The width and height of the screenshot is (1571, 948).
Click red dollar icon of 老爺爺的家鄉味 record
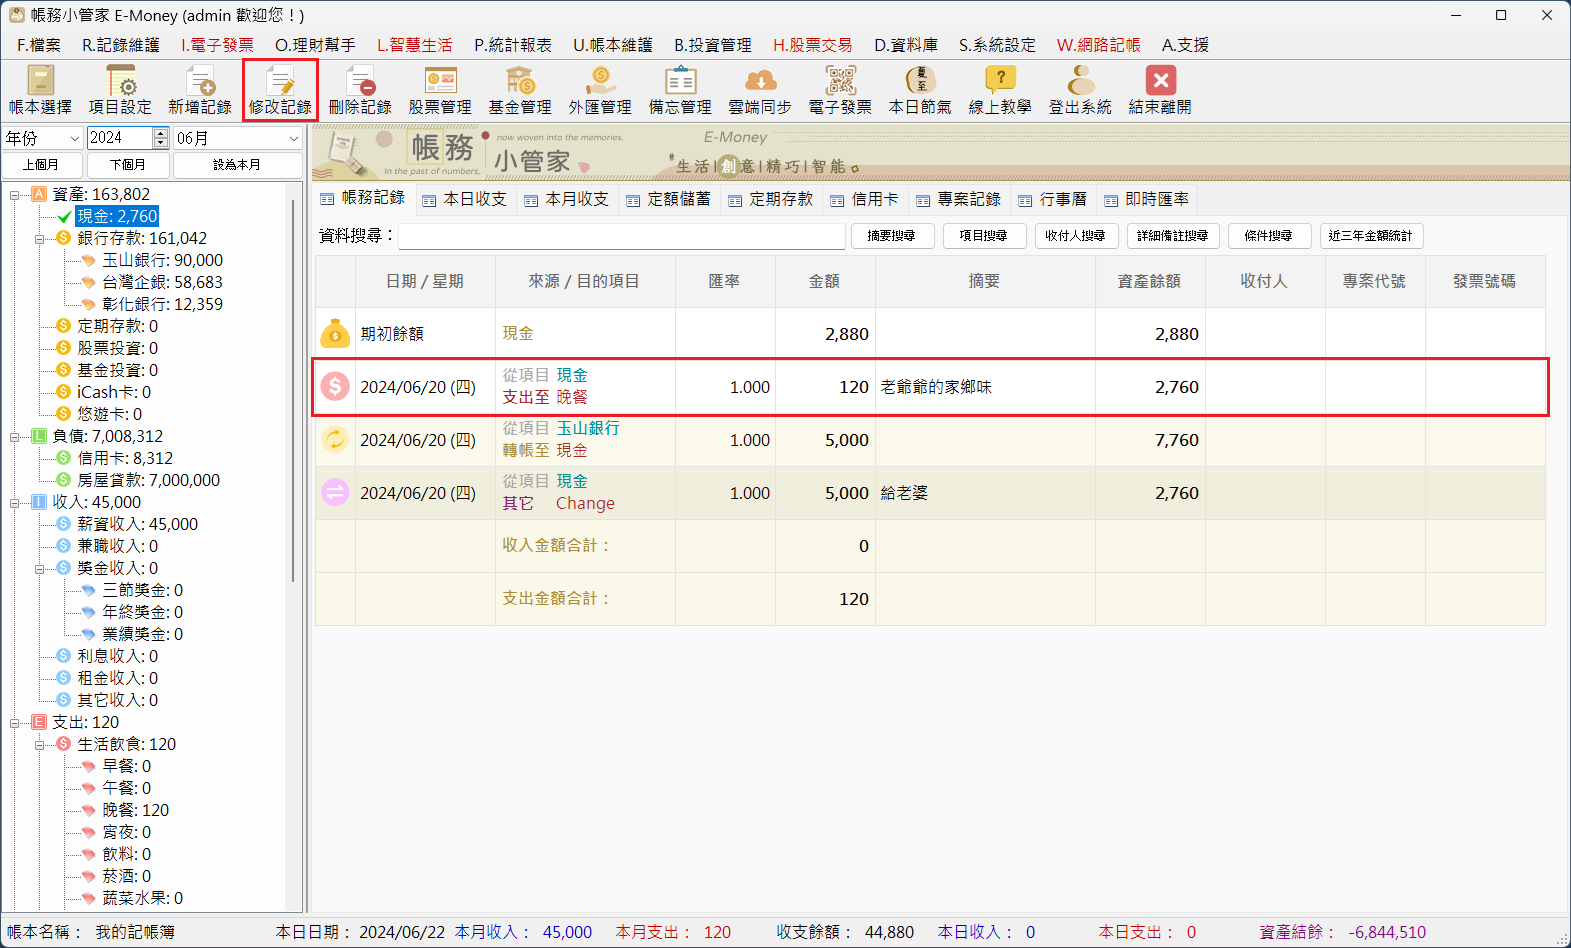point(335,386)
